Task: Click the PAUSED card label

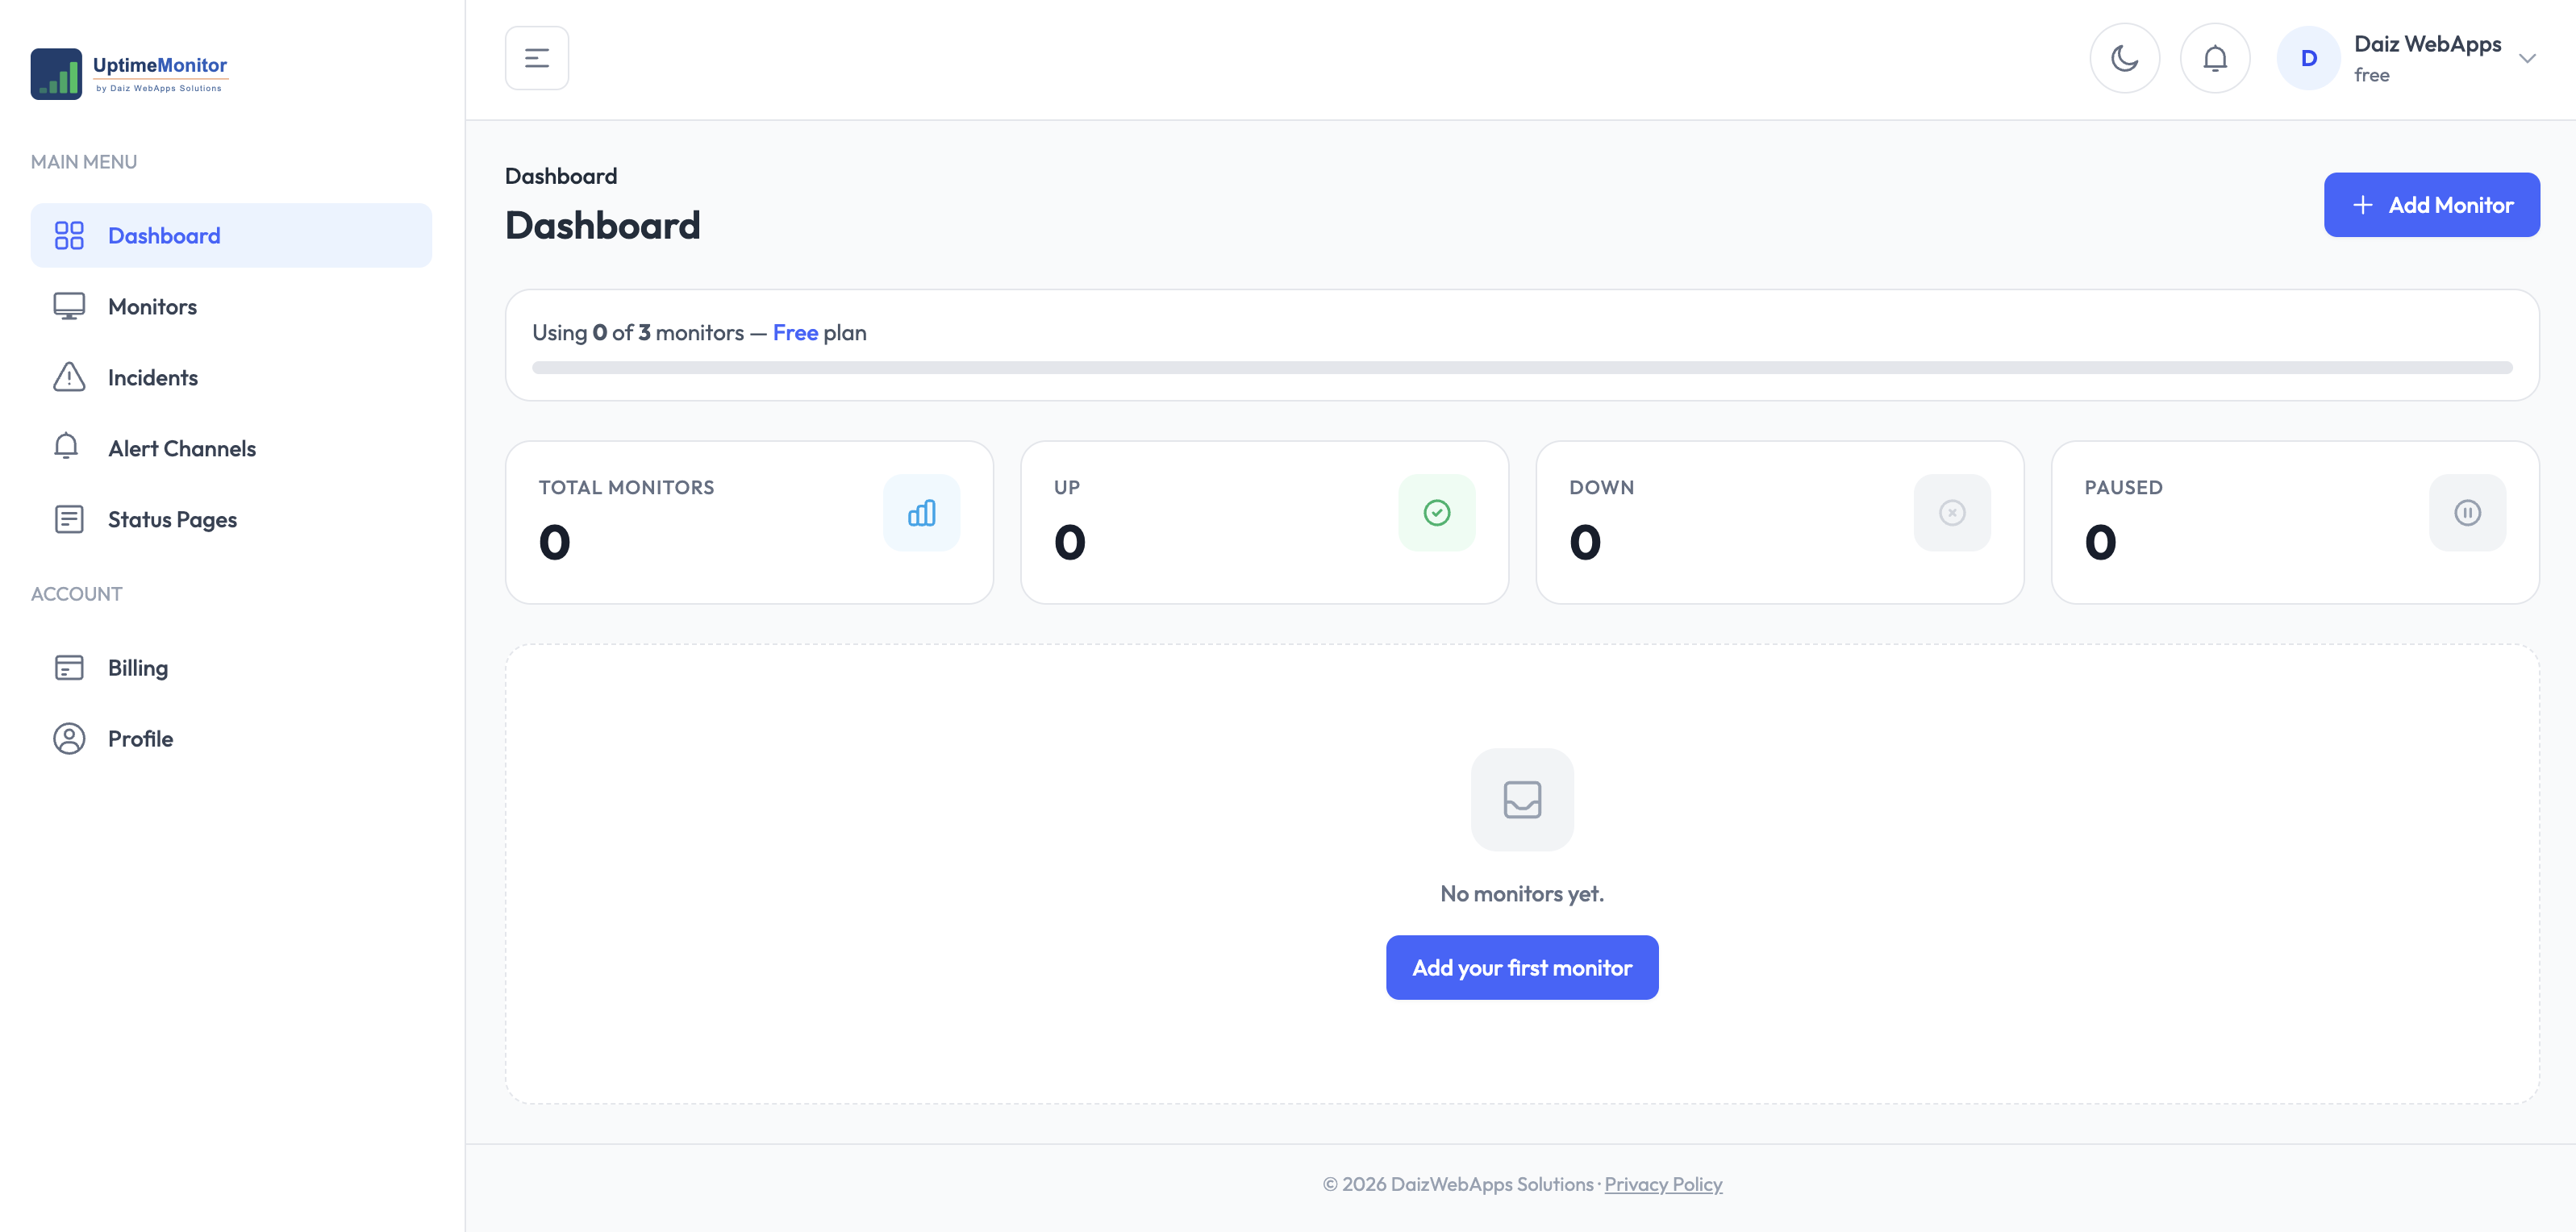Action: coord(2123,487)
